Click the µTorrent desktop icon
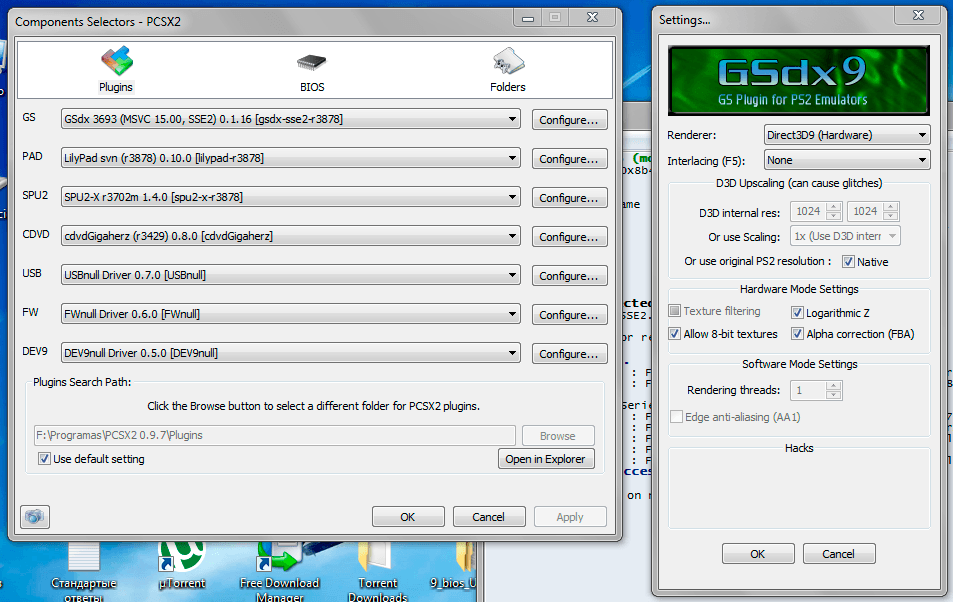Viewport: 953px width, 602px height. pyautogui.click(x=182, y=564)
